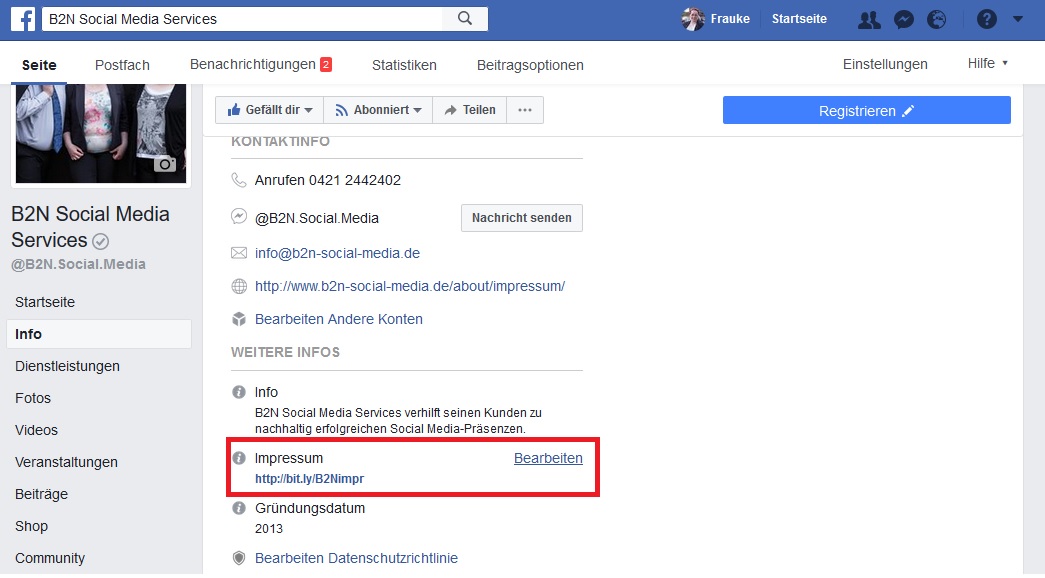The width and height of the screenshot is (1045, 578).
Task: Click the globe icon beside website URL
Action: pyautogui.click(x=239, y=287)
